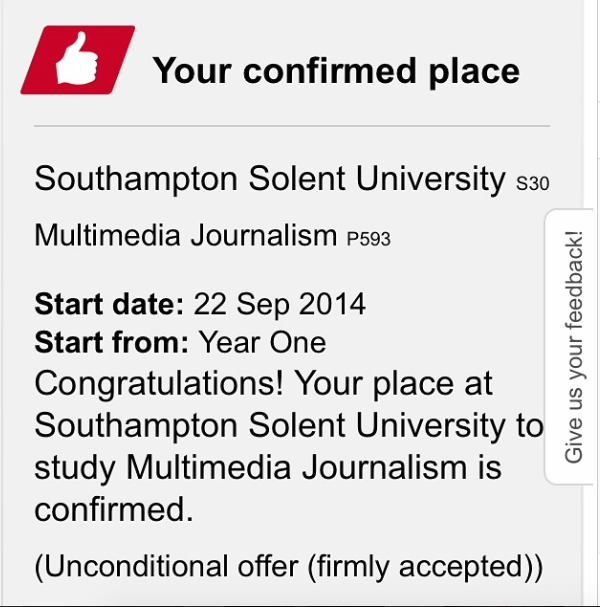Select the Southampton Solent University title line
Image resolution: width=600 pixels, height=607 pixels.
tap(270, 180)
